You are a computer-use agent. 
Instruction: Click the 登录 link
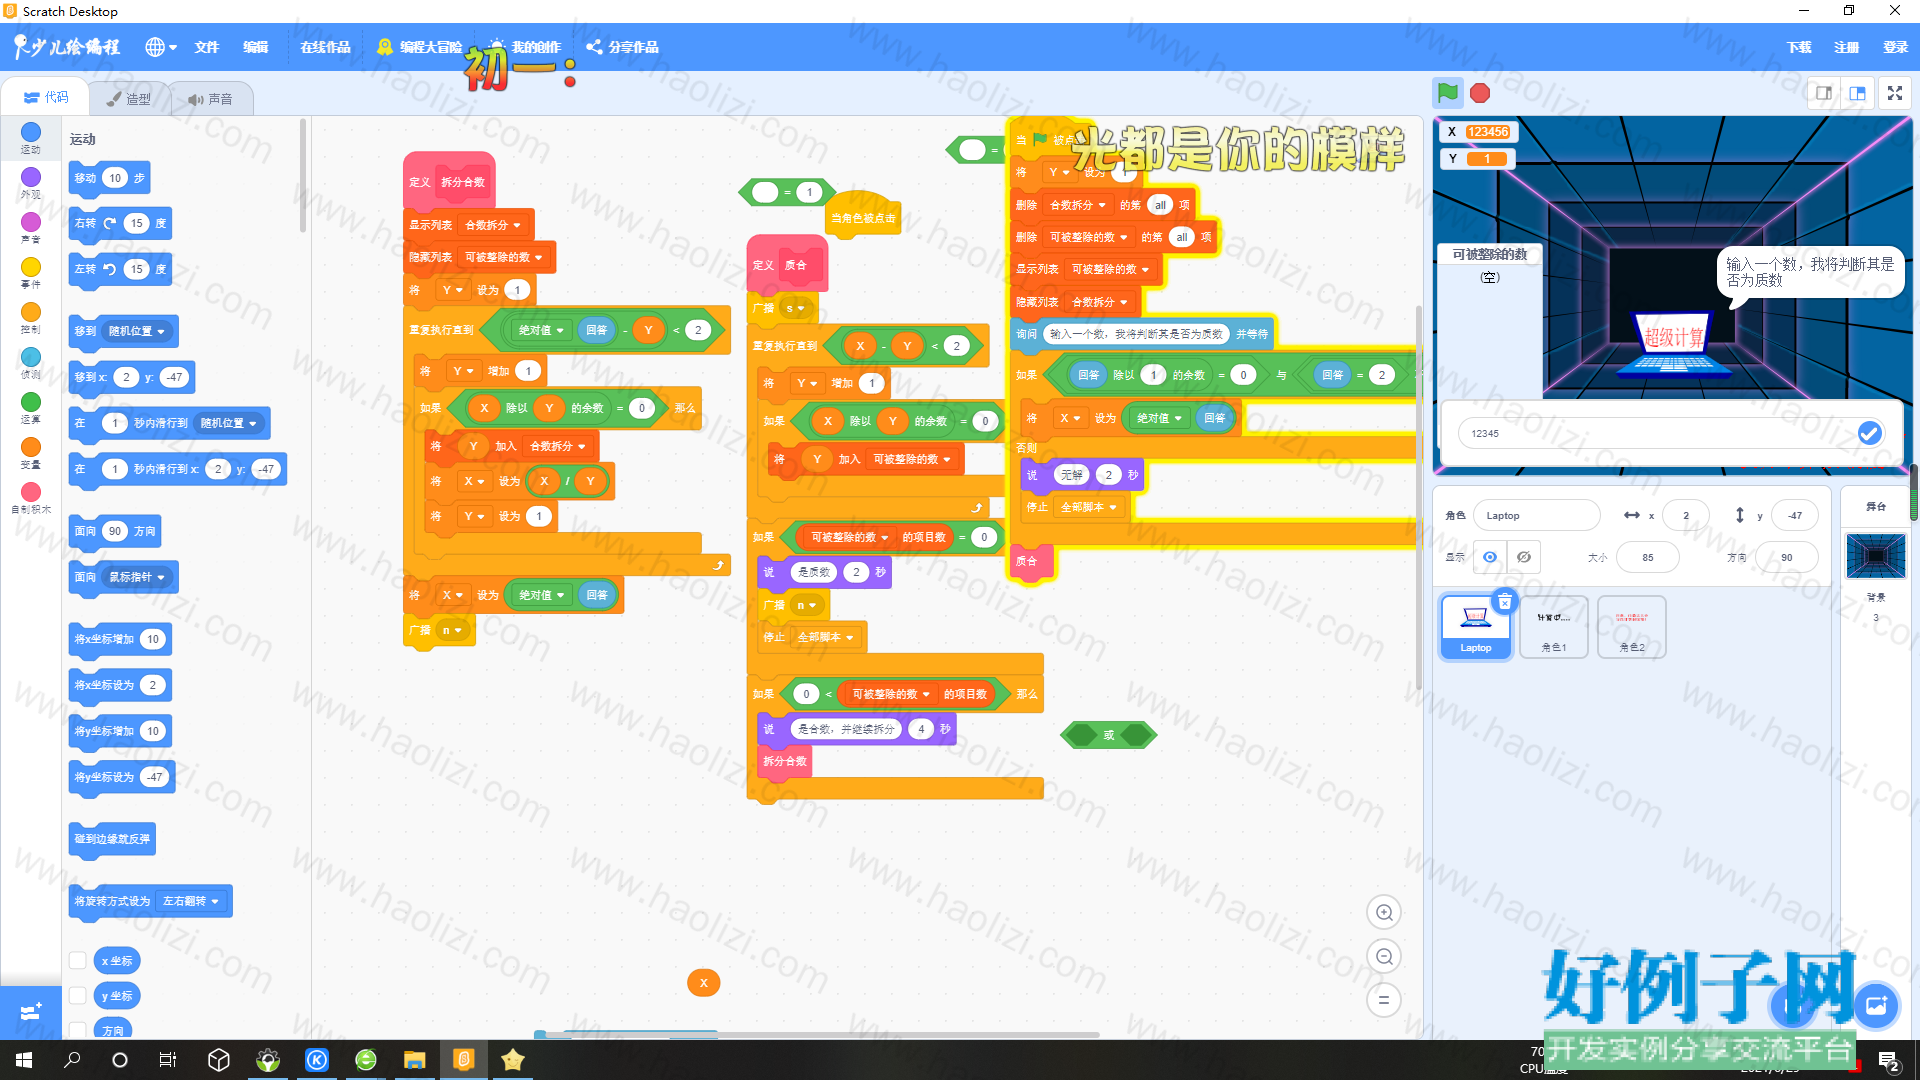pos(1895,47)
